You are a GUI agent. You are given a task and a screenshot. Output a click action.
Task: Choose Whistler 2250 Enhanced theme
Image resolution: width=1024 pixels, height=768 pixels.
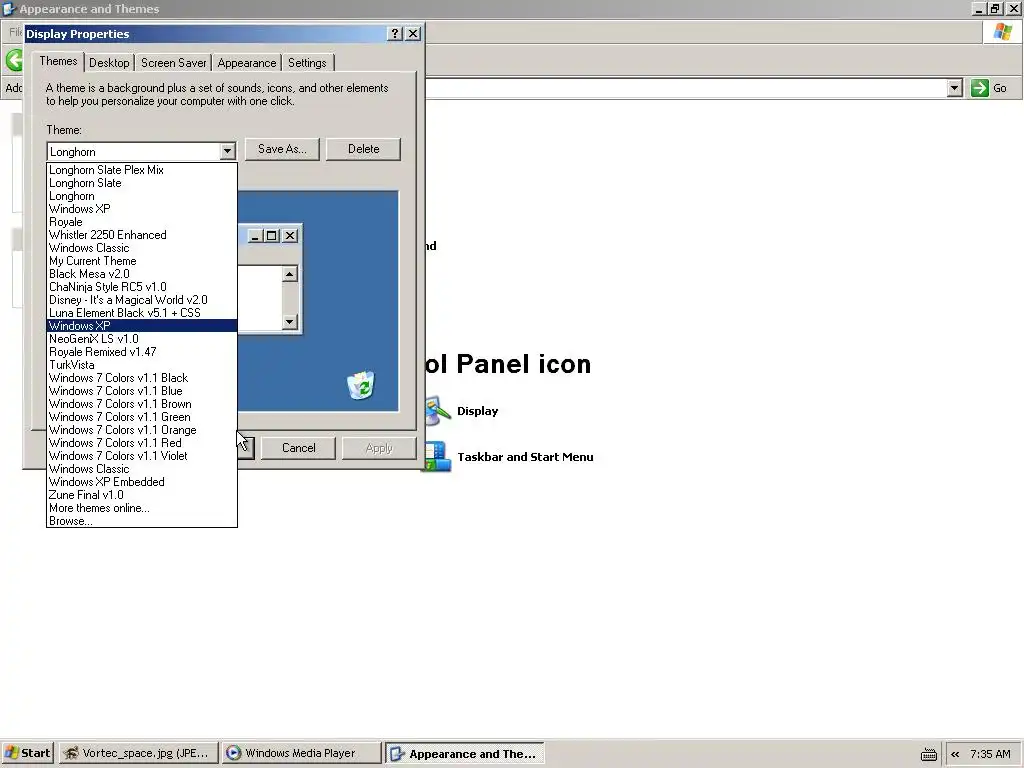(x=142, y=235)
